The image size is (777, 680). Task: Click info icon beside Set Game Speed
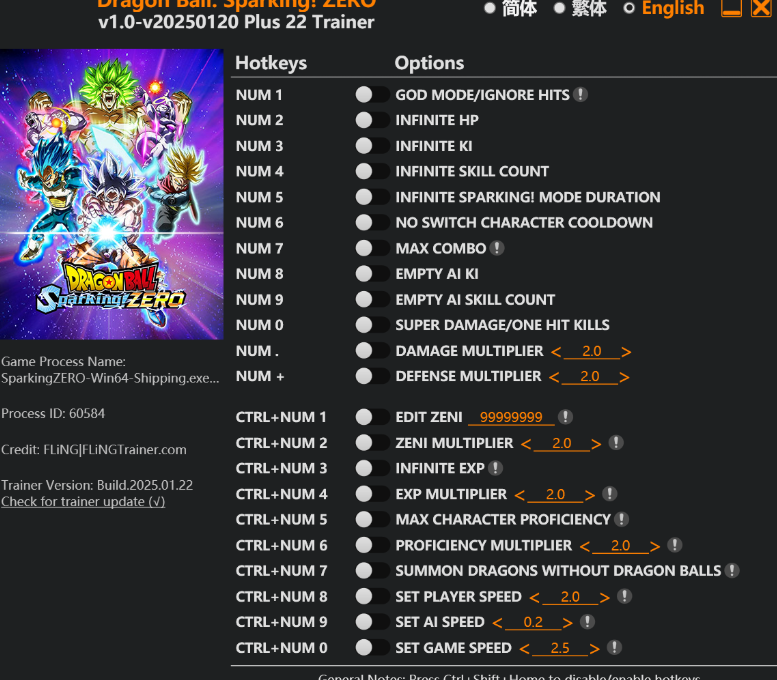click(x=614, y=647)
